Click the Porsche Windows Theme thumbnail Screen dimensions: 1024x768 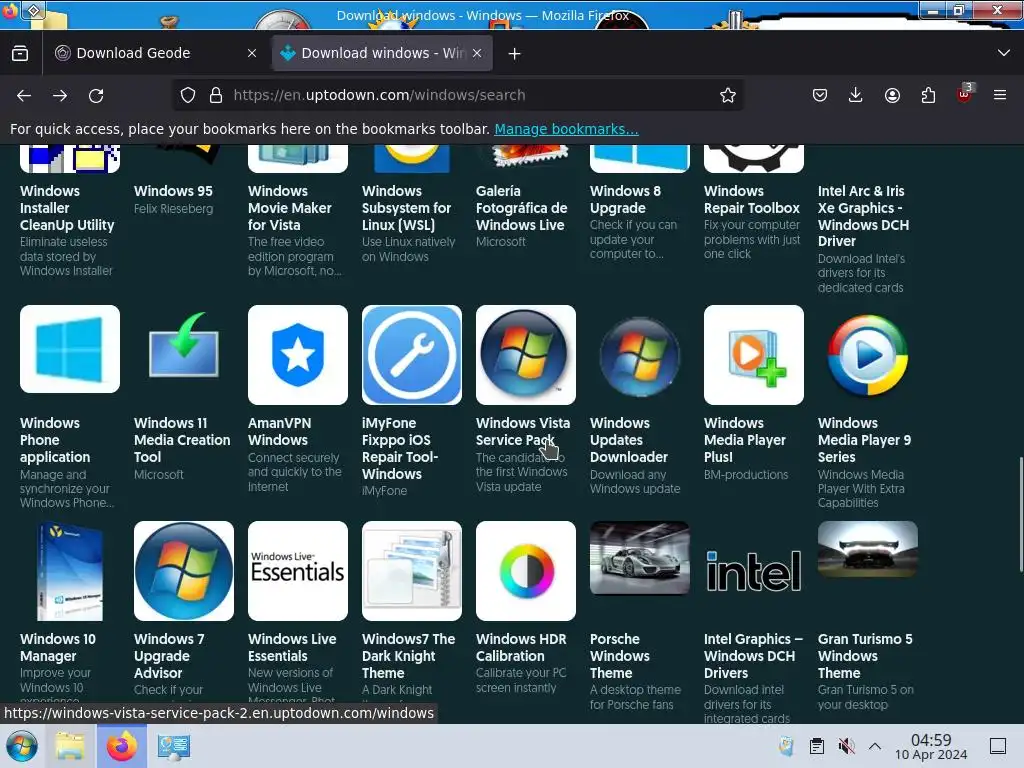[639, 558]
